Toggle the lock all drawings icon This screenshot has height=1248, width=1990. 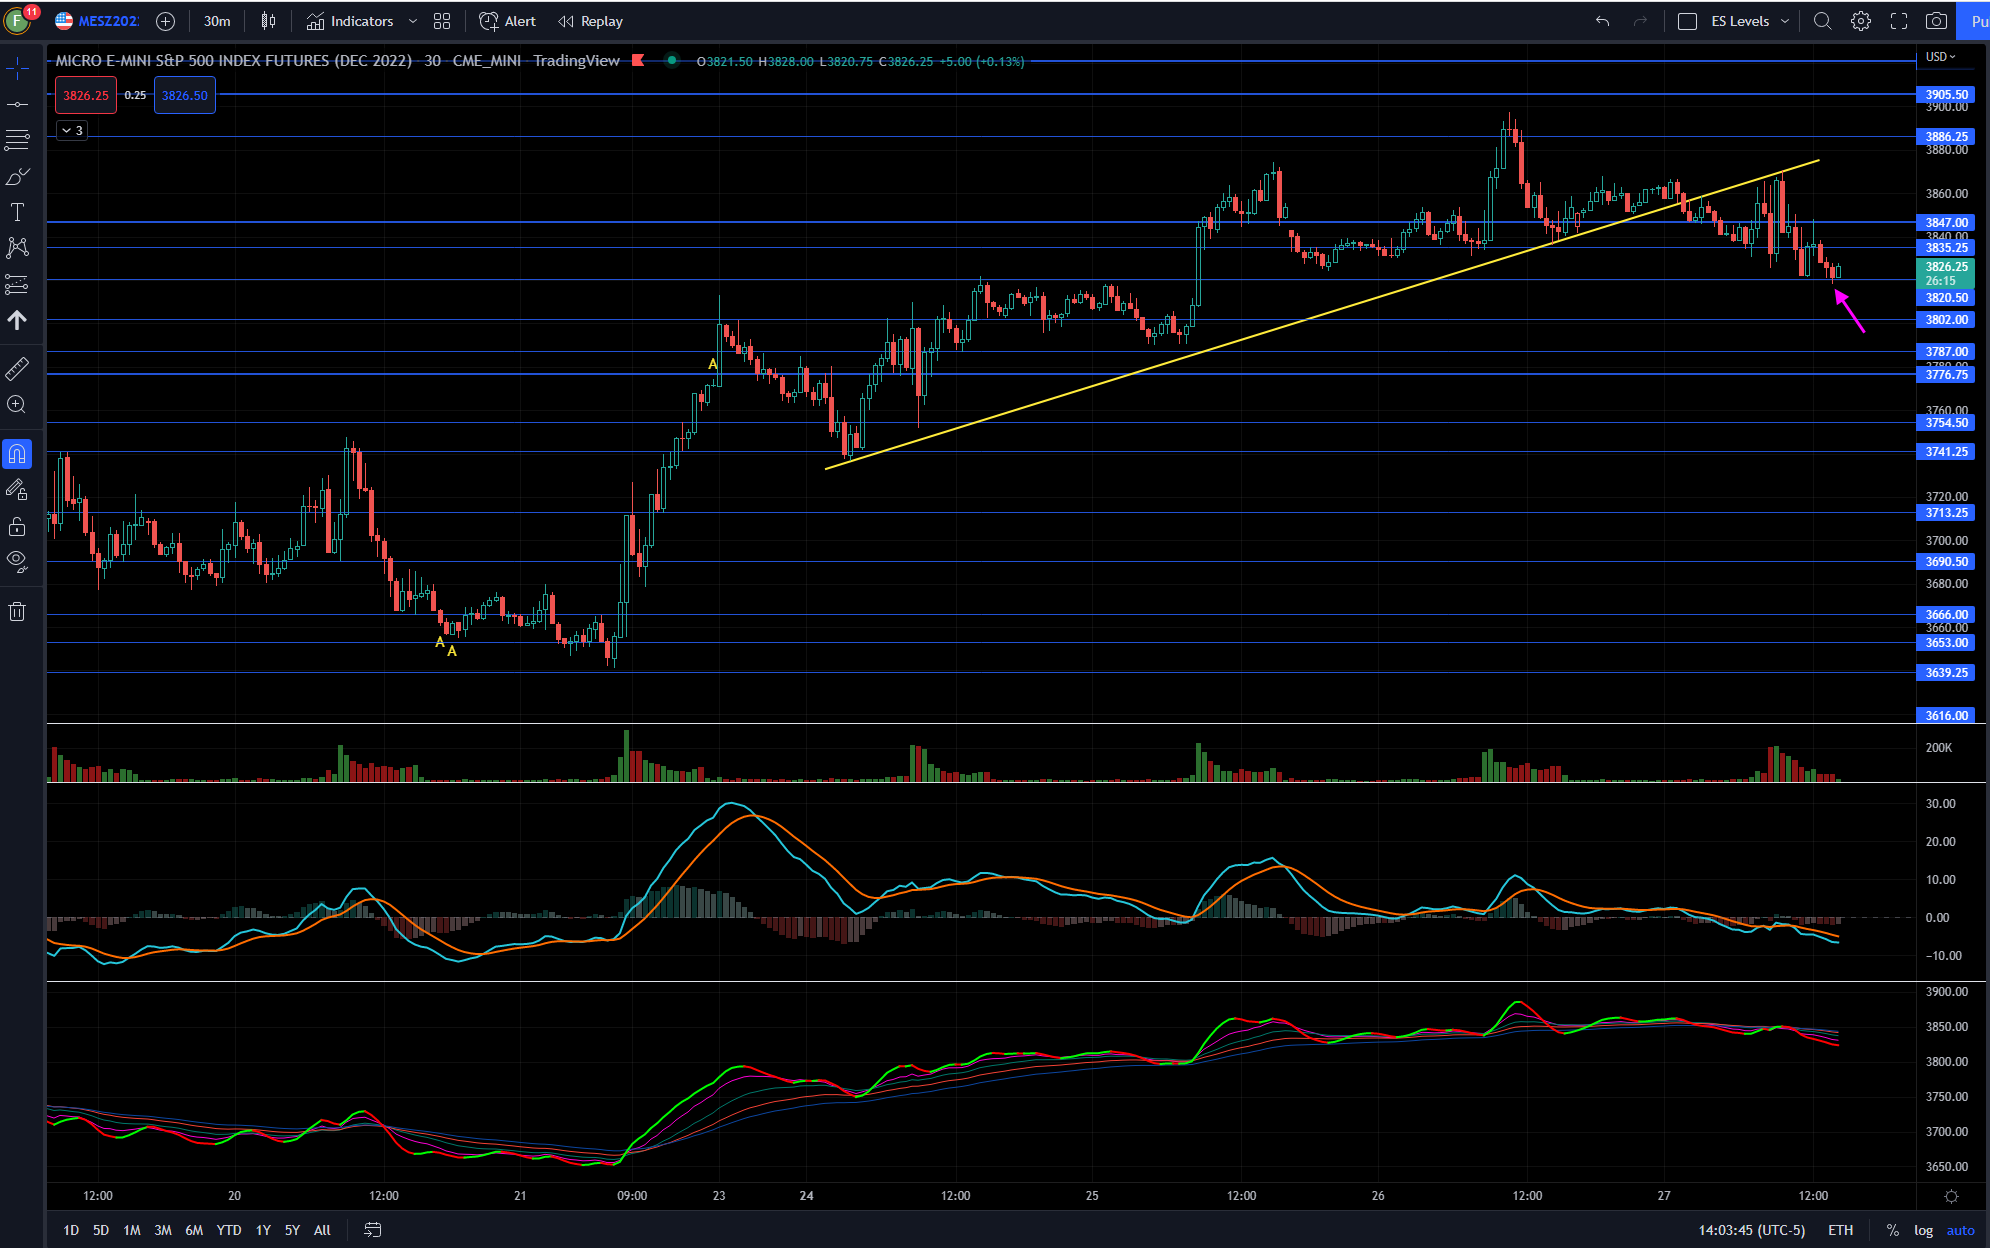[17, 526]
